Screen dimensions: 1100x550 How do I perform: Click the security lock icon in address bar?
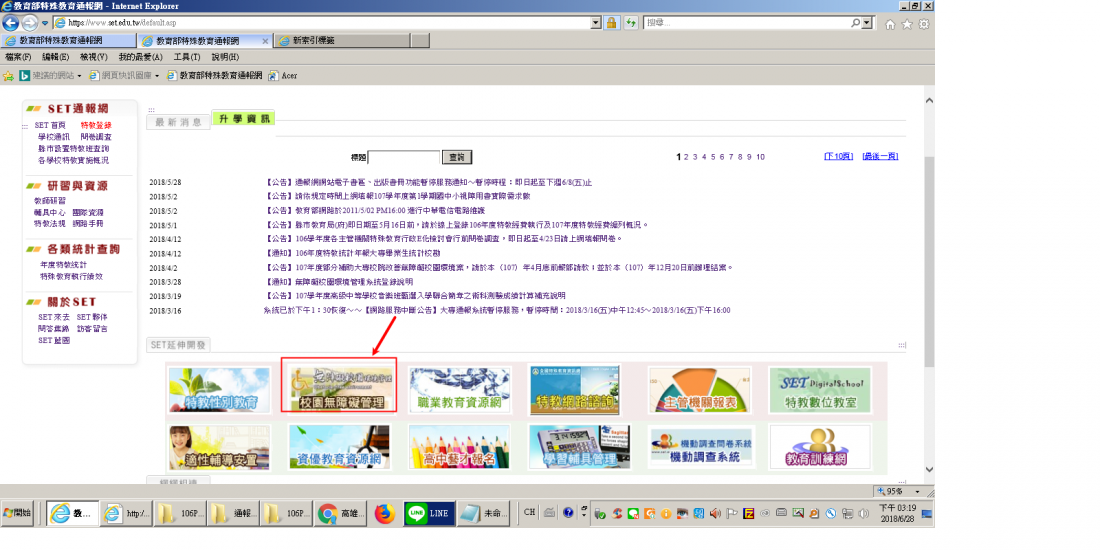612,23
